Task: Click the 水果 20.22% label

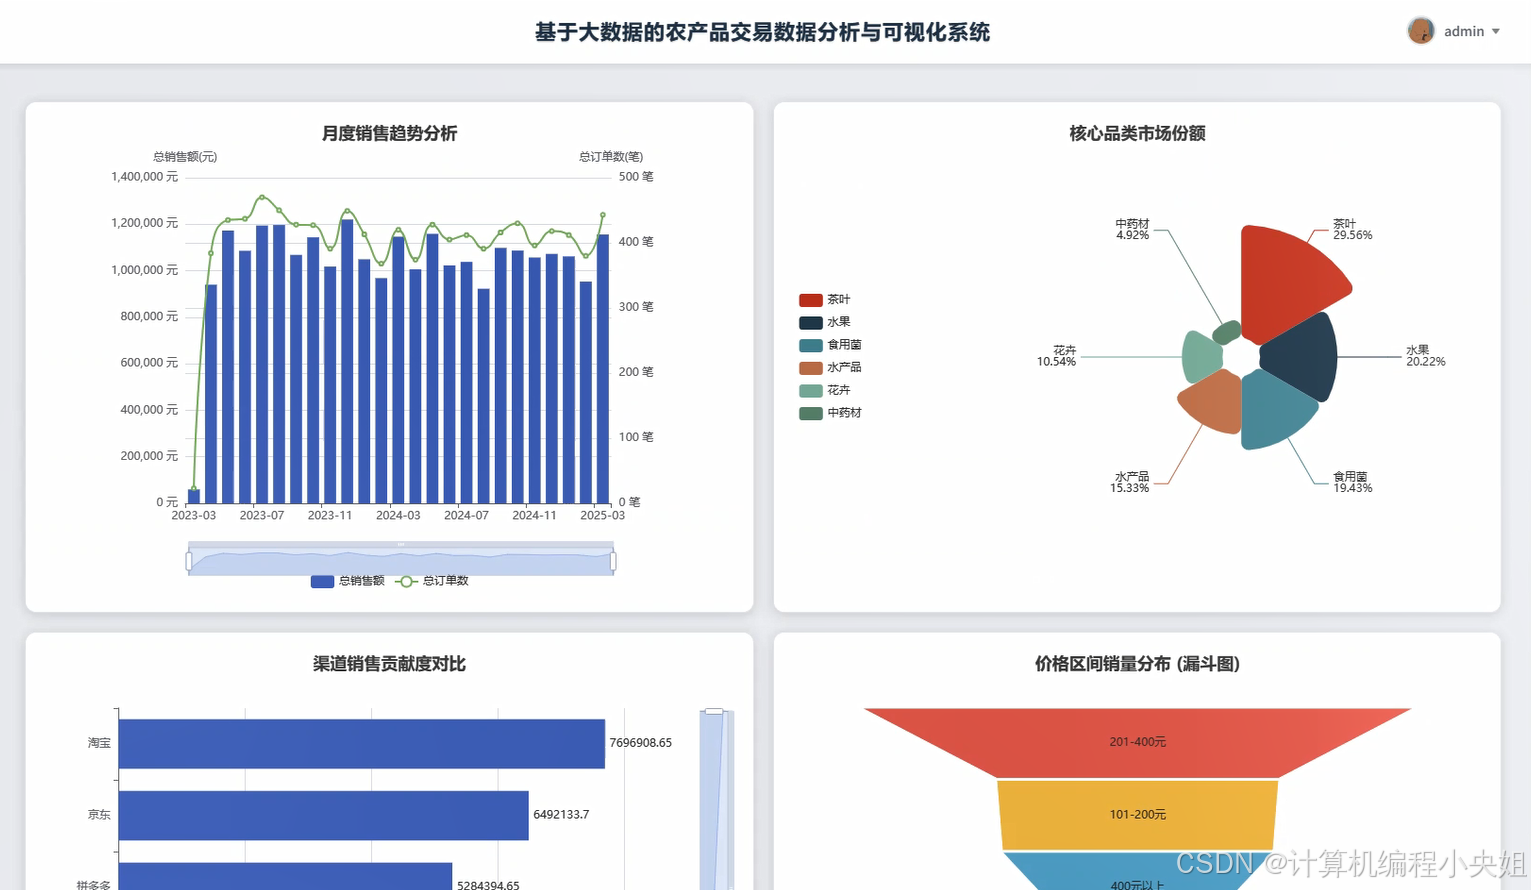Action: coord(1425,356)
